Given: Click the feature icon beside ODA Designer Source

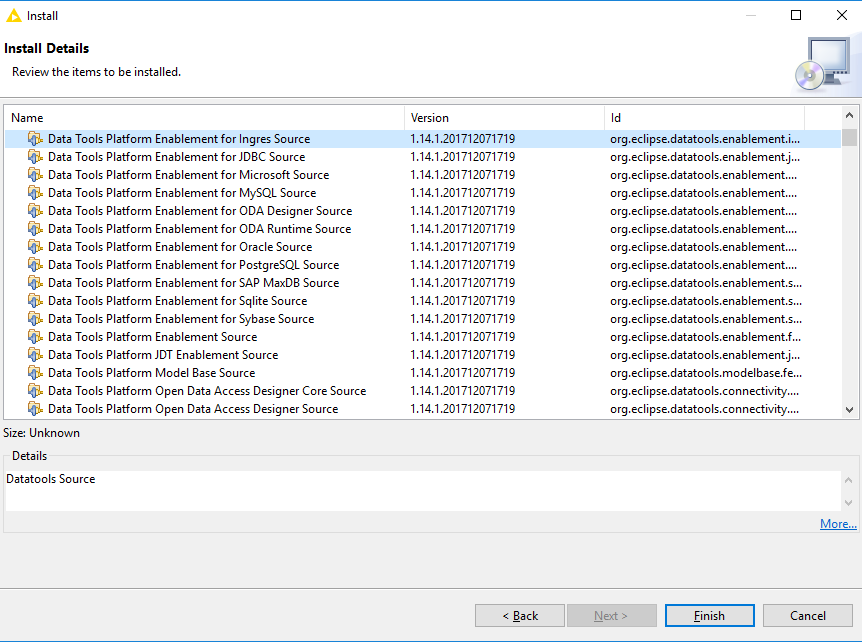Looking at the screenshot, I should 35,211.
